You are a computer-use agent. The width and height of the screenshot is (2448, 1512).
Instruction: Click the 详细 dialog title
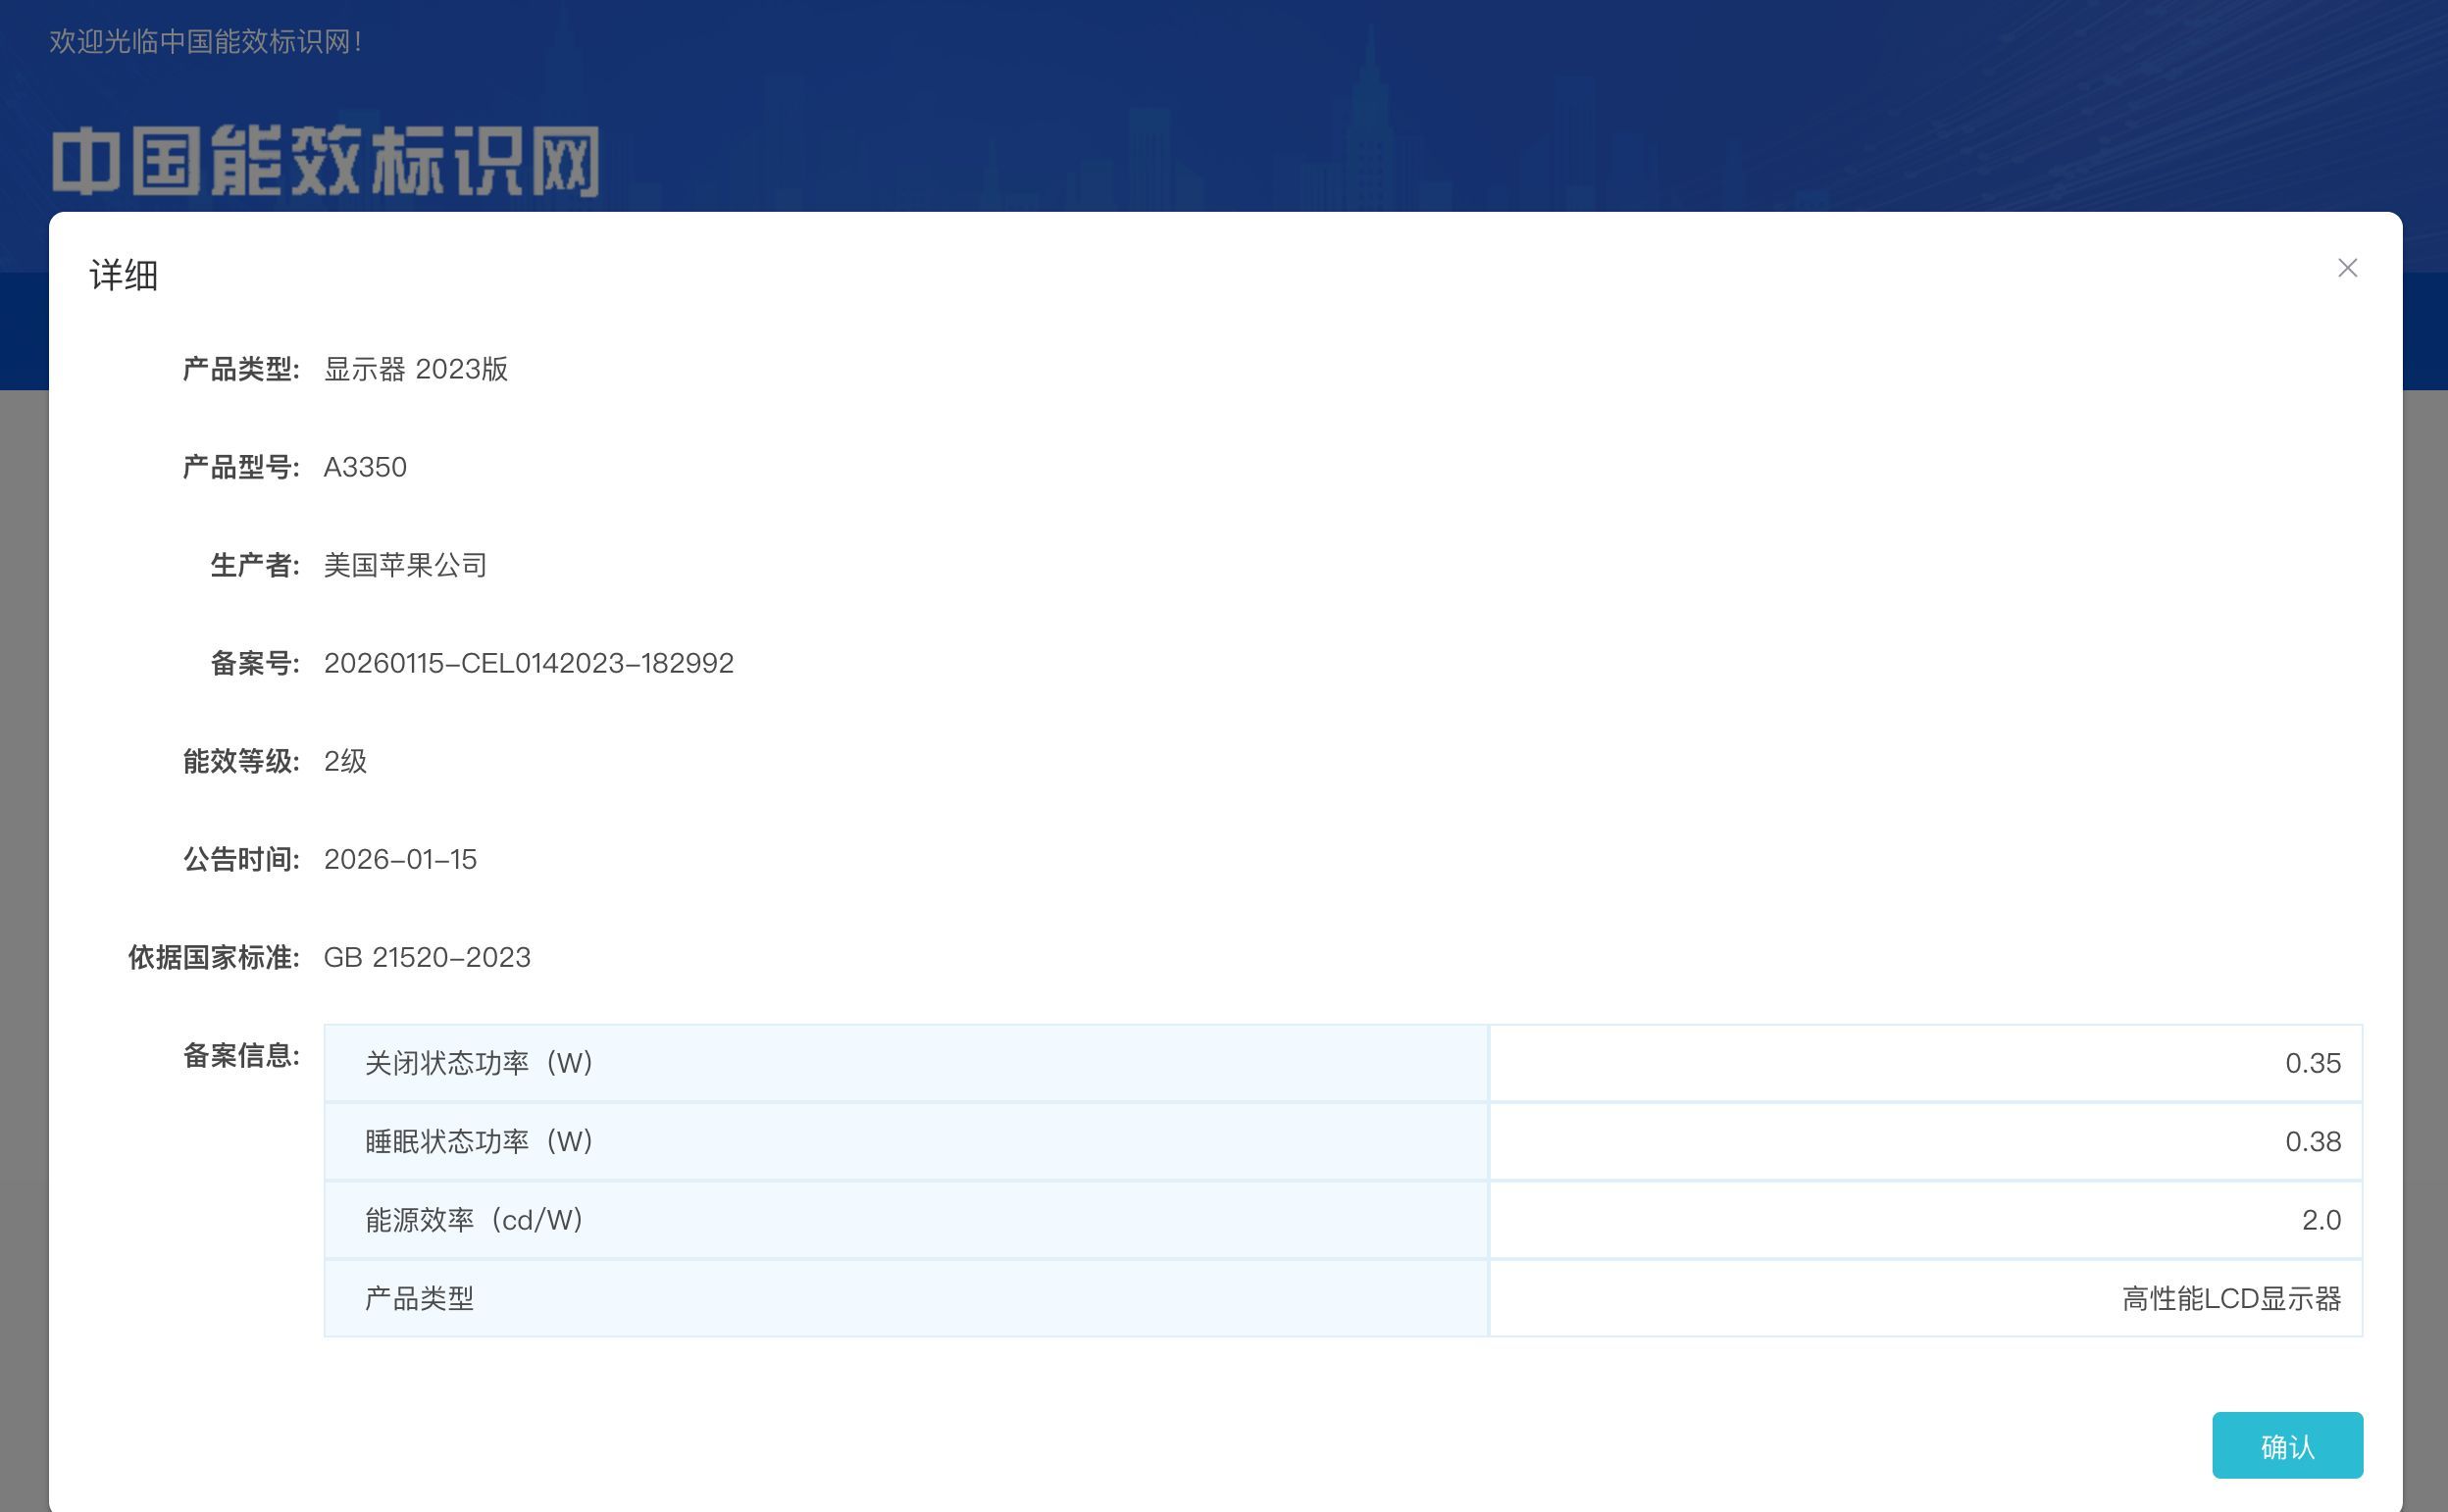point(124,275)
